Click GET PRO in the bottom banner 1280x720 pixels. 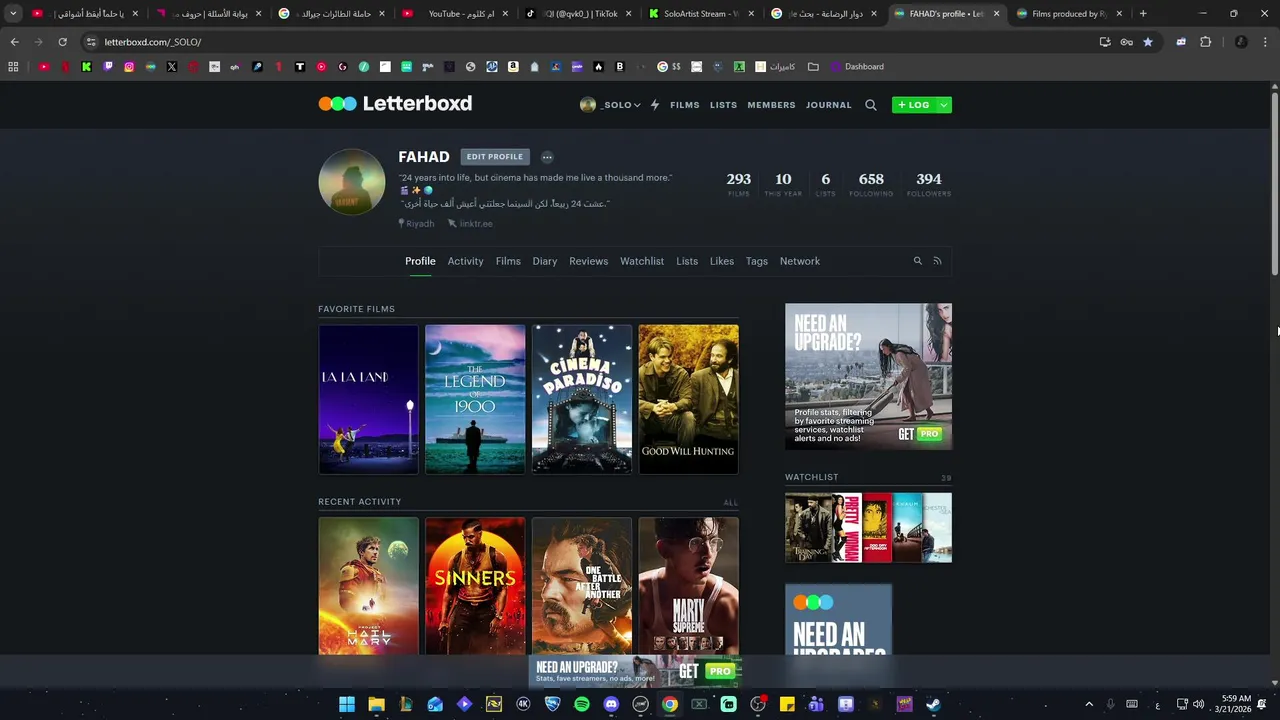pos(707,671)
